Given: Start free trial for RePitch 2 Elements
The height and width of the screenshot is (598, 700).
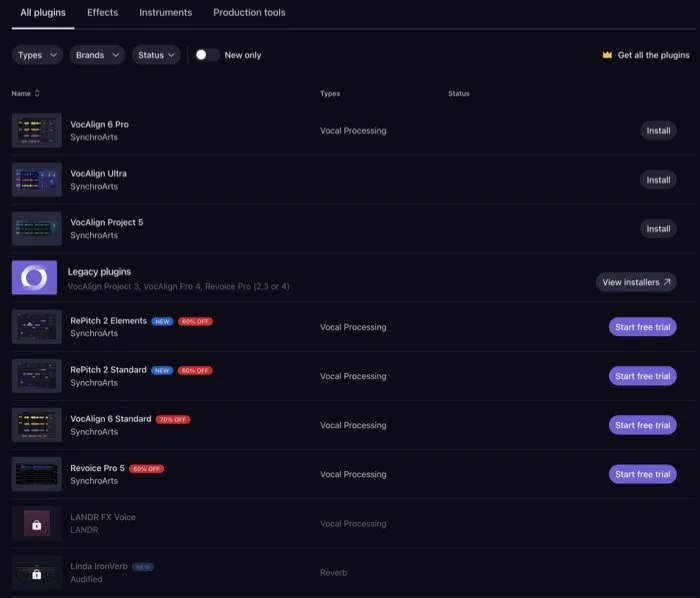Looking at the screenshot, I should pyautogui.click(x=642, y=327).
